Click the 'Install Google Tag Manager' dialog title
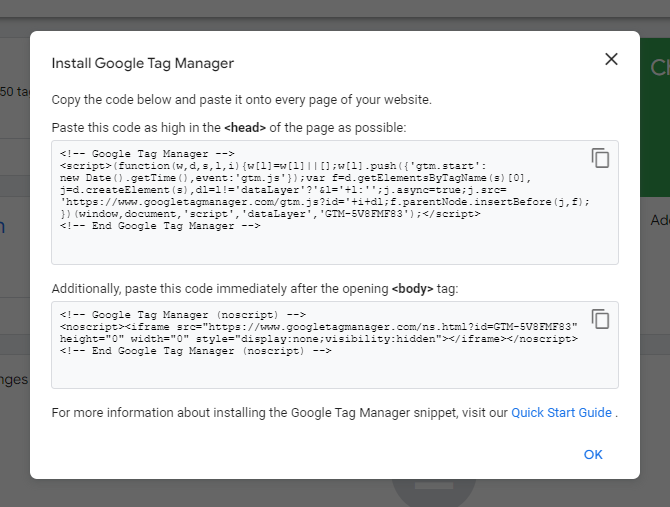Viewport: 670px width, 507px height. (143, 63)
